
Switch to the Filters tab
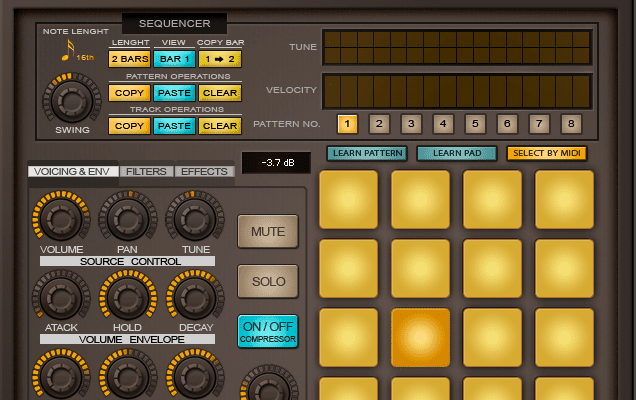(x=148, y=171)
